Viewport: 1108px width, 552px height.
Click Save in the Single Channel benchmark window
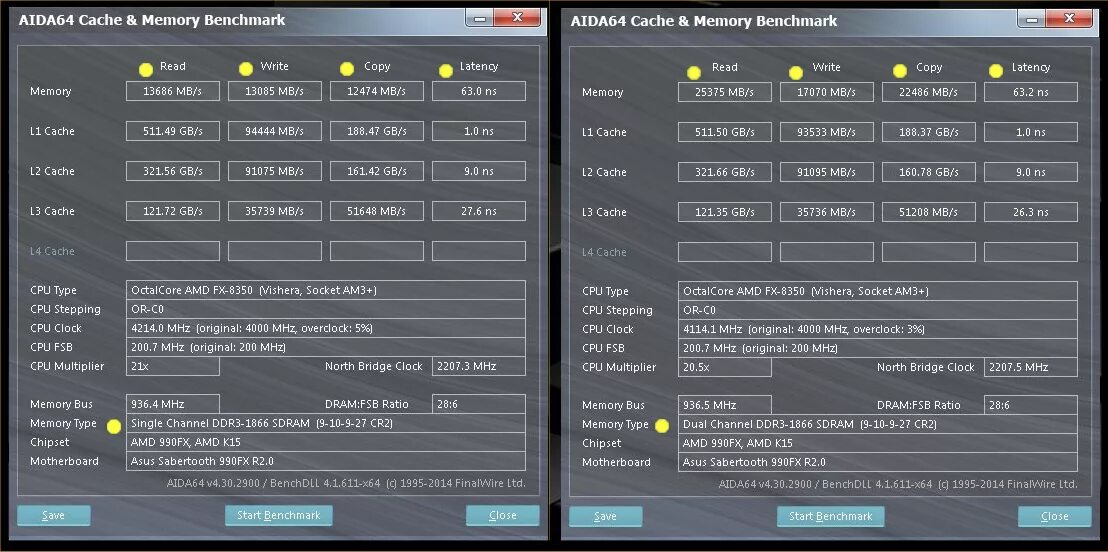tap(54, 515)
